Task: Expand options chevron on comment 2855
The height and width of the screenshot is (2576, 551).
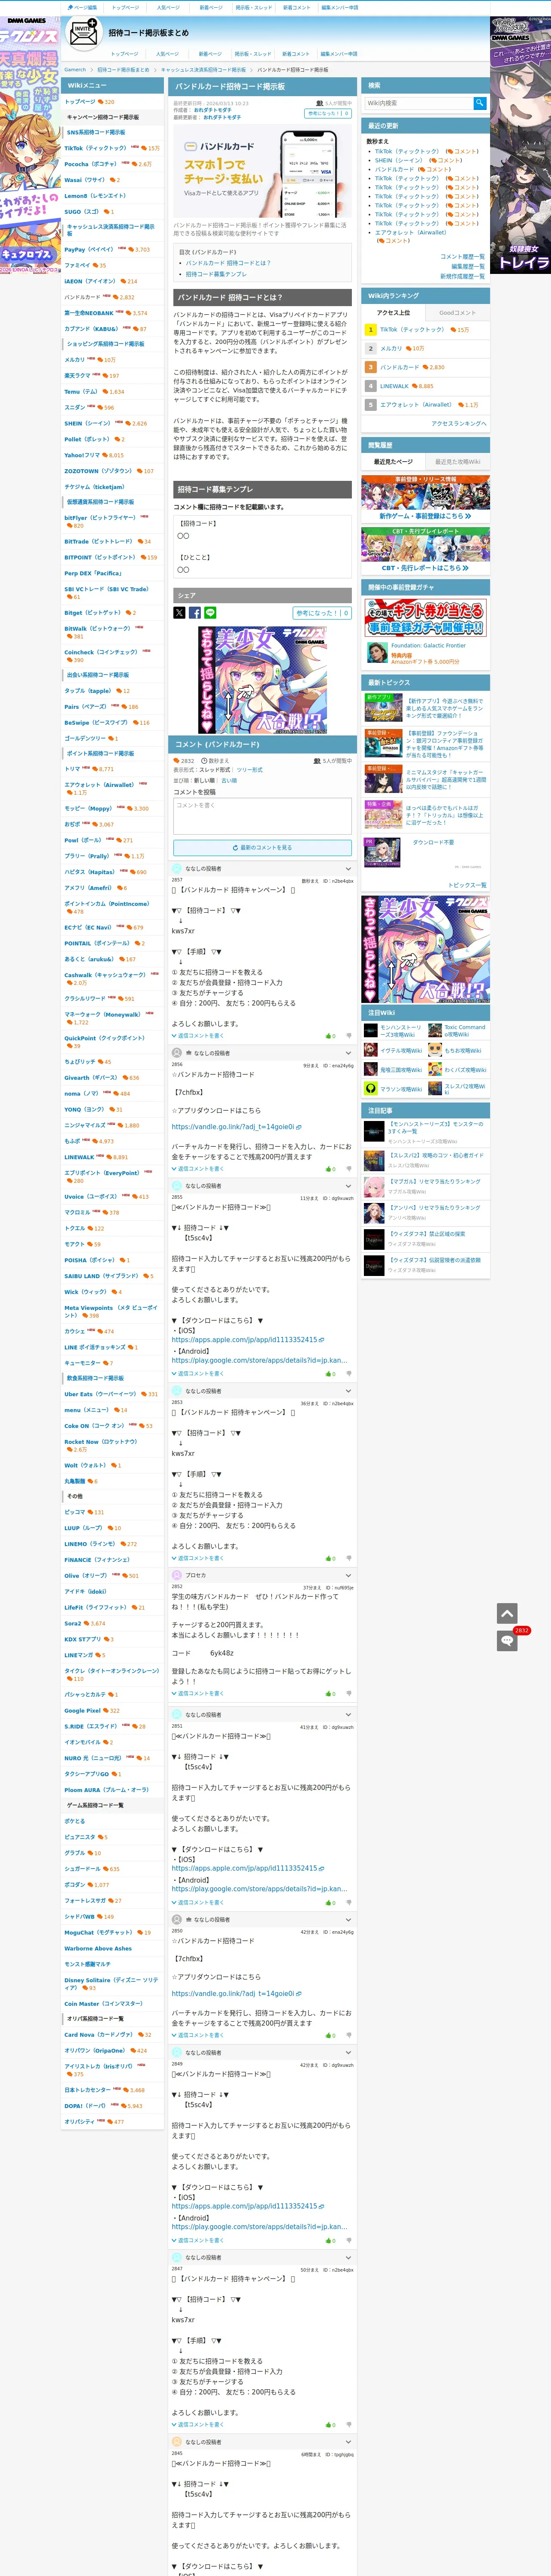Action: tap(348, 1186)
